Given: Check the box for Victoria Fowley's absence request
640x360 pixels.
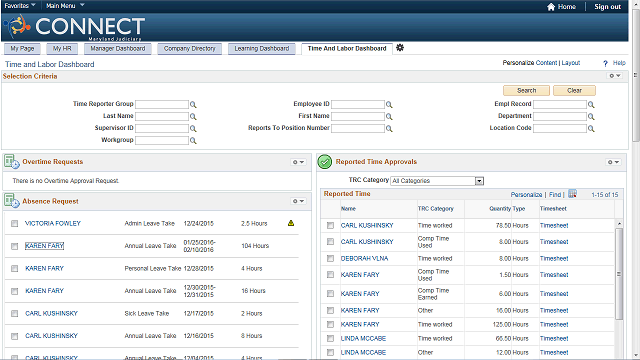Looking at the screenshot, I should (15, 223).
